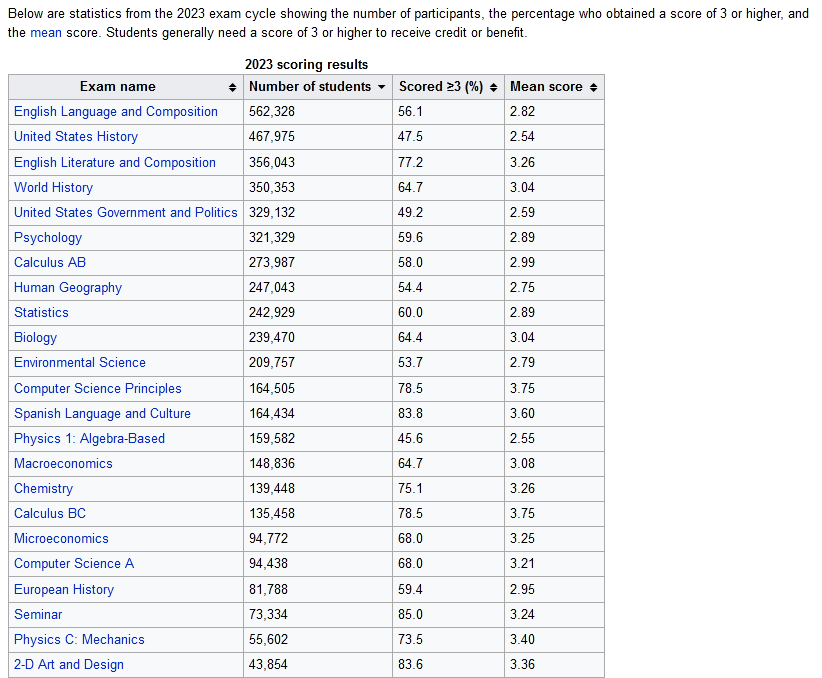The width and height of the screenshot is (822, 678).
Task: Click the 3.40 mean score cell
Action: [x=554, y=640]
